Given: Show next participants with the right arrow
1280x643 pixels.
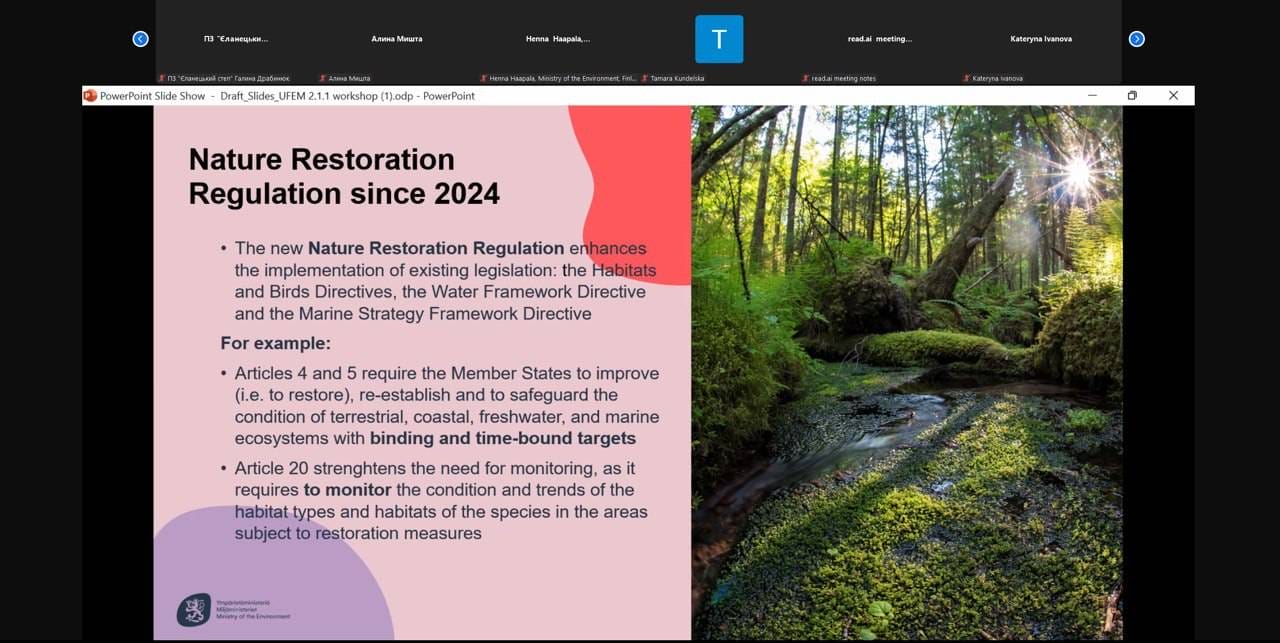Looking at the screenshot, I should click(1136, 39).
